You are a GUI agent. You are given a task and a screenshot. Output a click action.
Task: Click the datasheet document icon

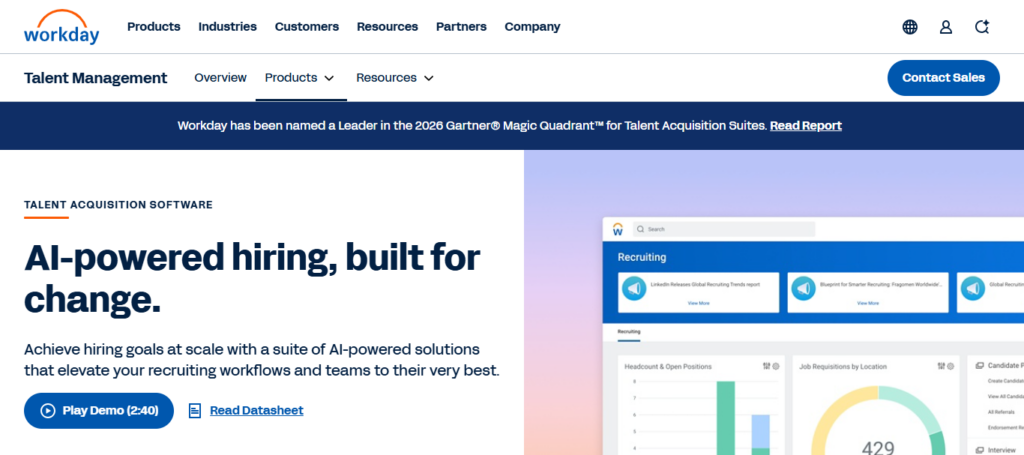(195, 411)
